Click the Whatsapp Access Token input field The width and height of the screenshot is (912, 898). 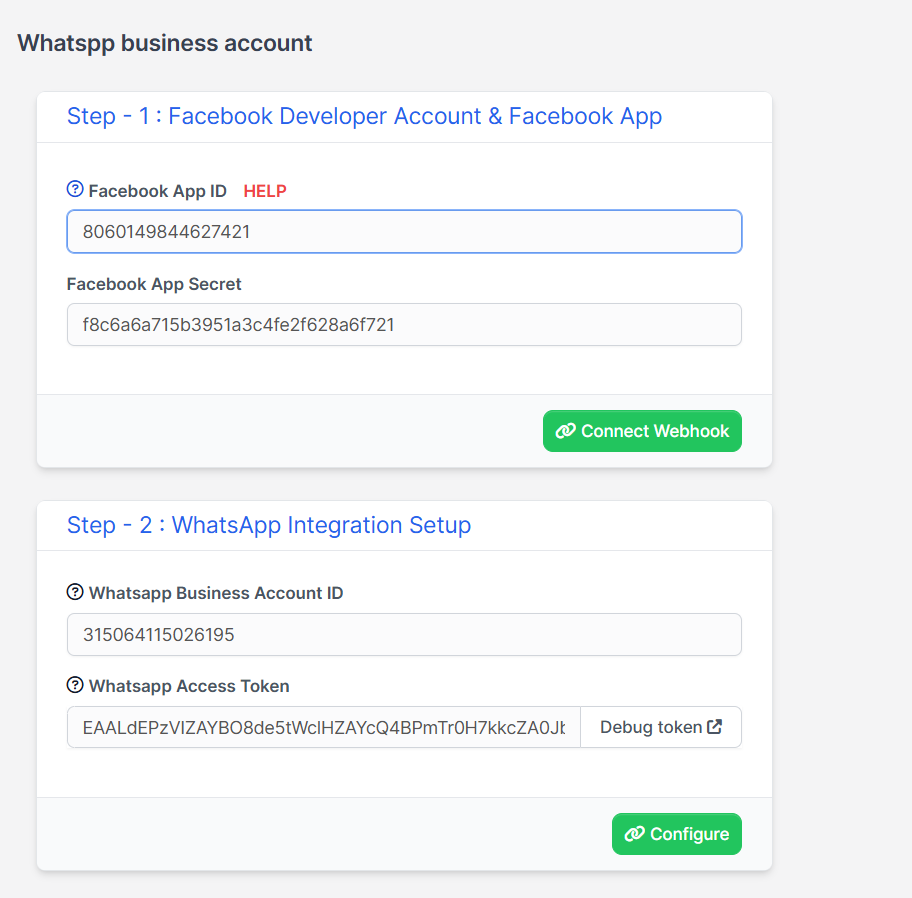pos(324,727)
